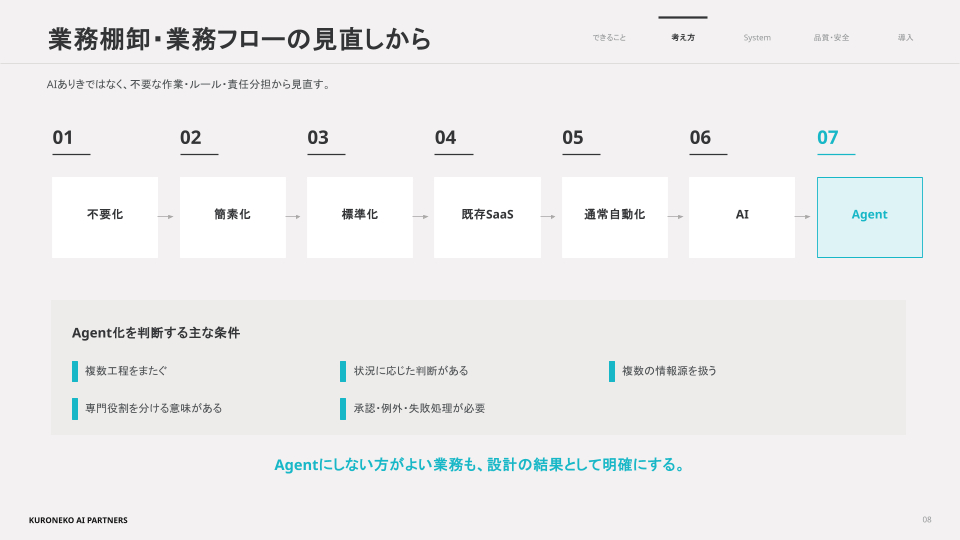Click the bullet 状況に応じた判断がある
960x540 pixels.
point(411,371)
